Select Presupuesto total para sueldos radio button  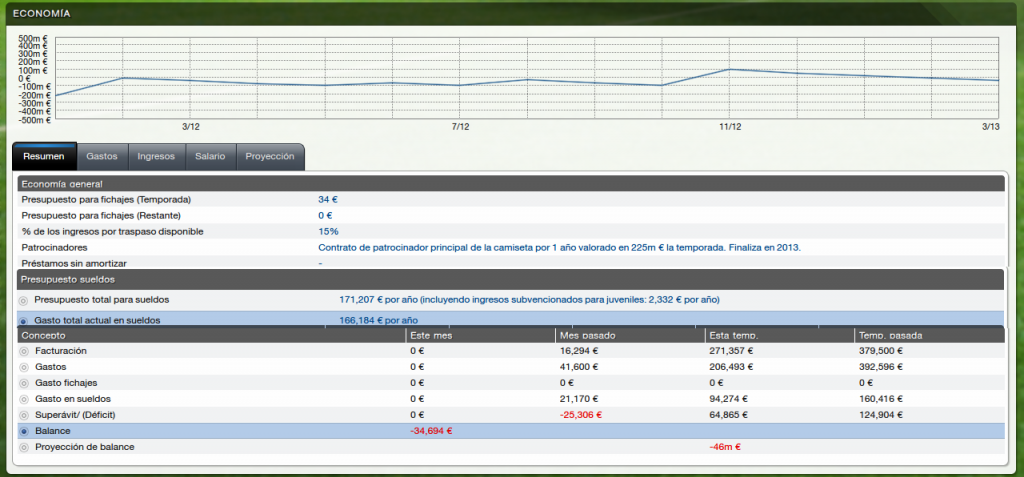pos(24,301)
